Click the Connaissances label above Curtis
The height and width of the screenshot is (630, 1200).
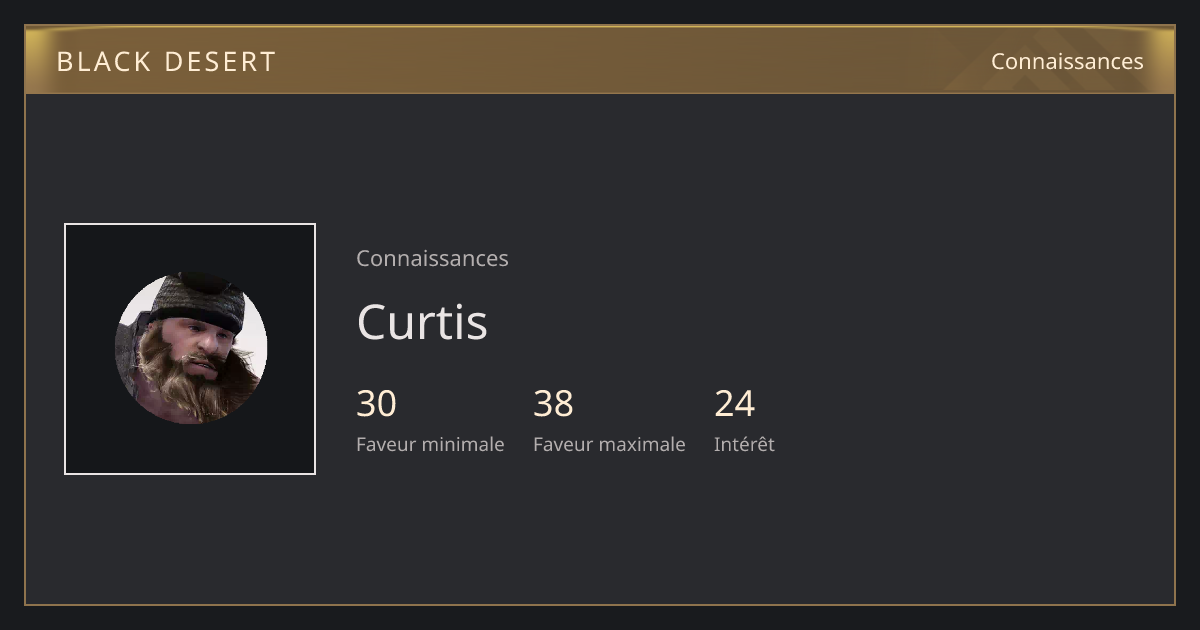click(432, 258)
